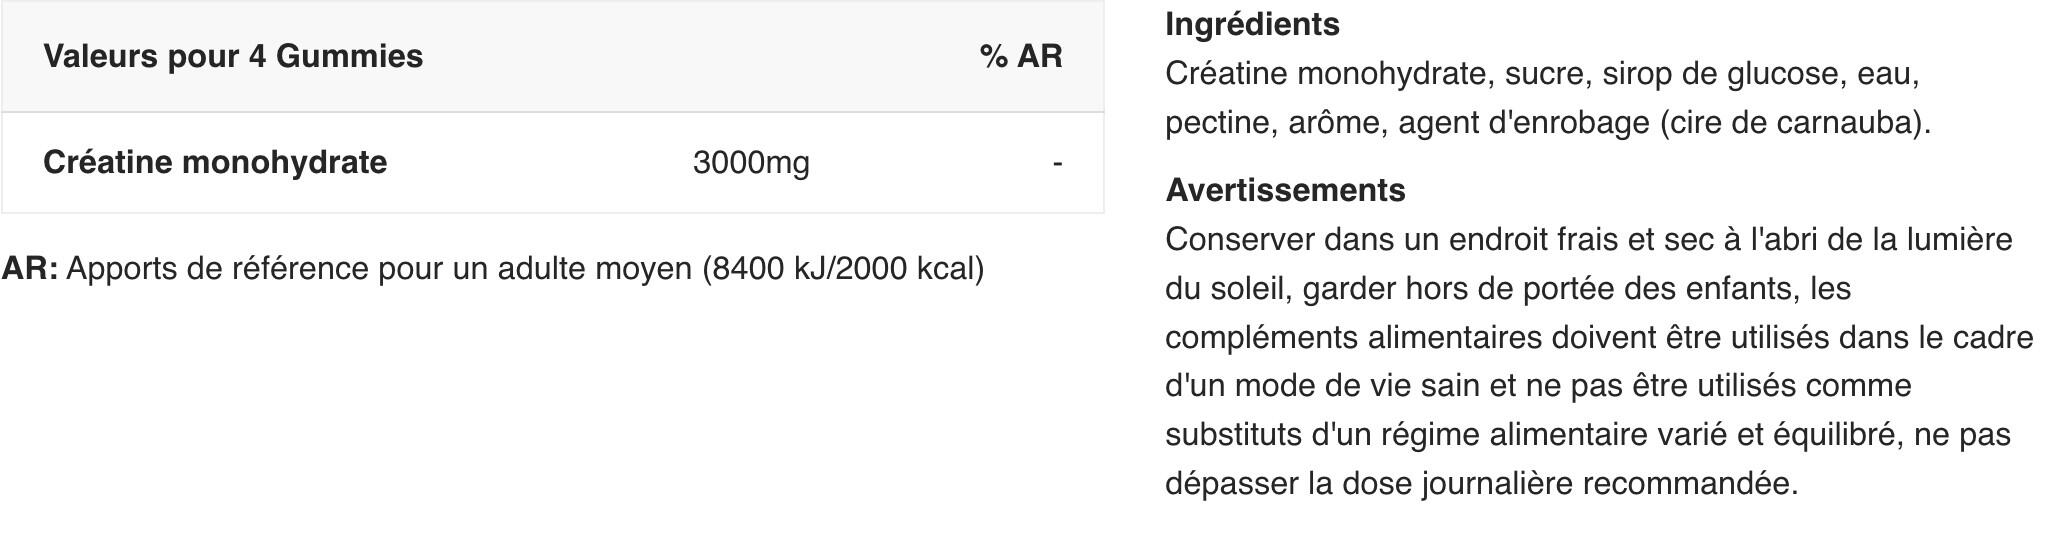This screenshot has width=2069, height=552.
Task: Click the "Avertissements" heading
Action: [1285, 190]
